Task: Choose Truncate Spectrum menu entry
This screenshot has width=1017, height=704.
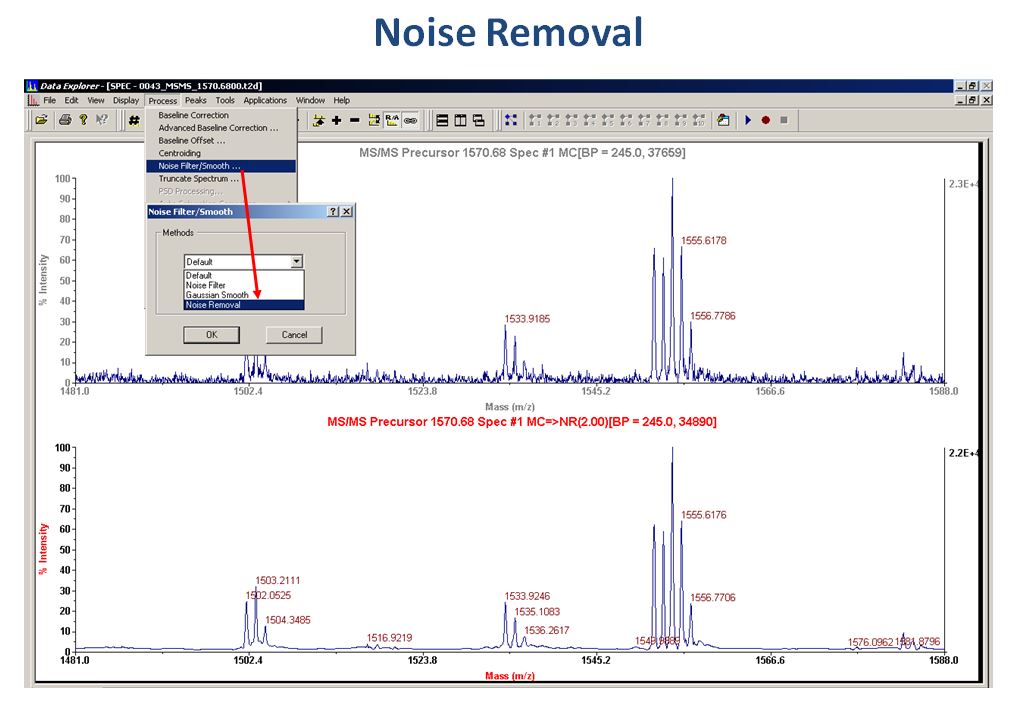Action: click(x=199, y=178)
